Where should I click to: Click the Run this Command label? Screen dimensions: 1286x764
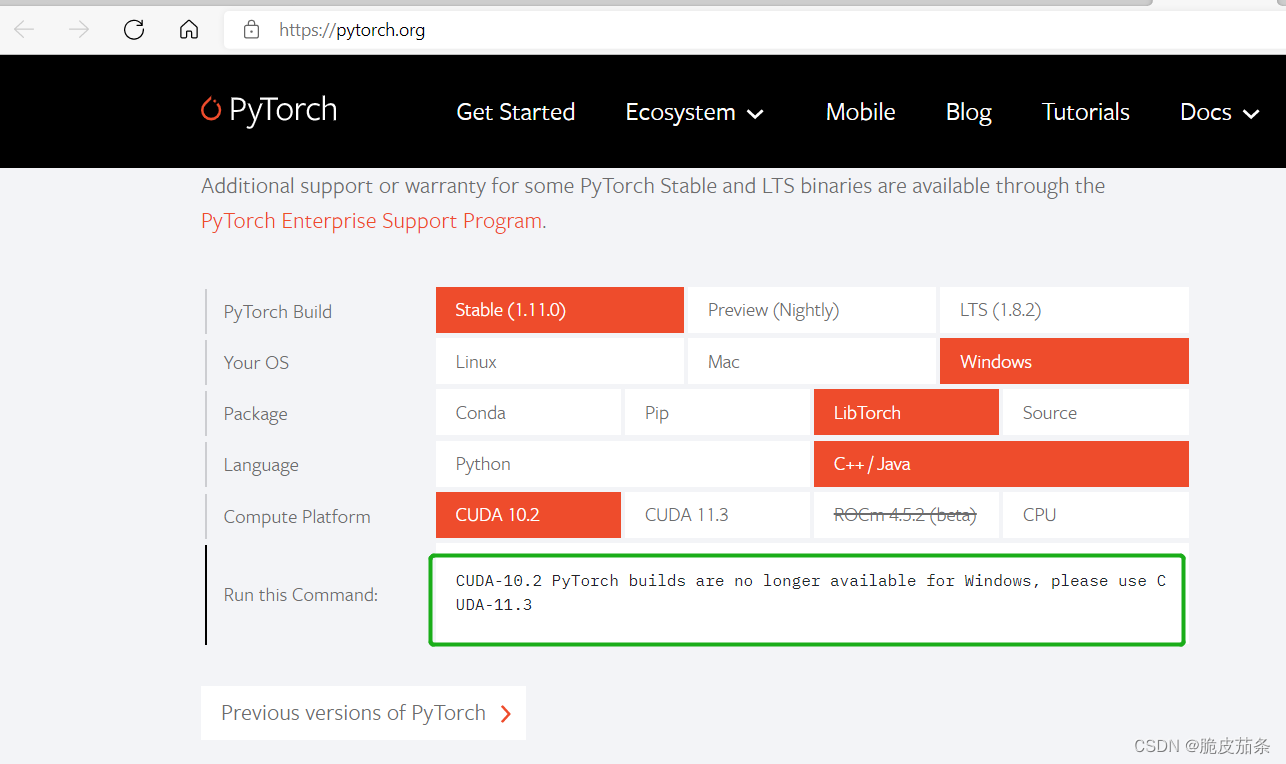pyautogui.click(x=301, y=595)
